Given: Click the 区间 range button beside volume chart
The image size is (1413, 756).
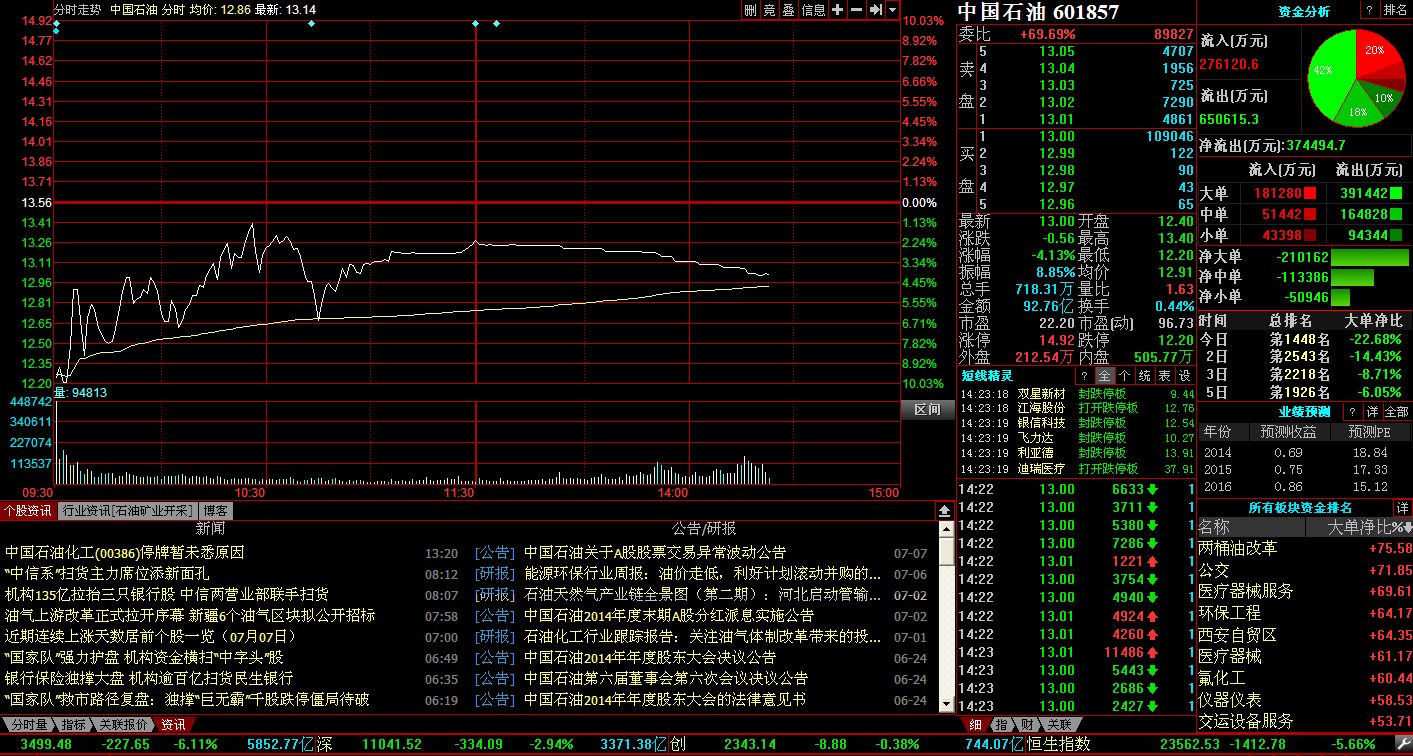Looking at the screenshot, I should point(927,409).
